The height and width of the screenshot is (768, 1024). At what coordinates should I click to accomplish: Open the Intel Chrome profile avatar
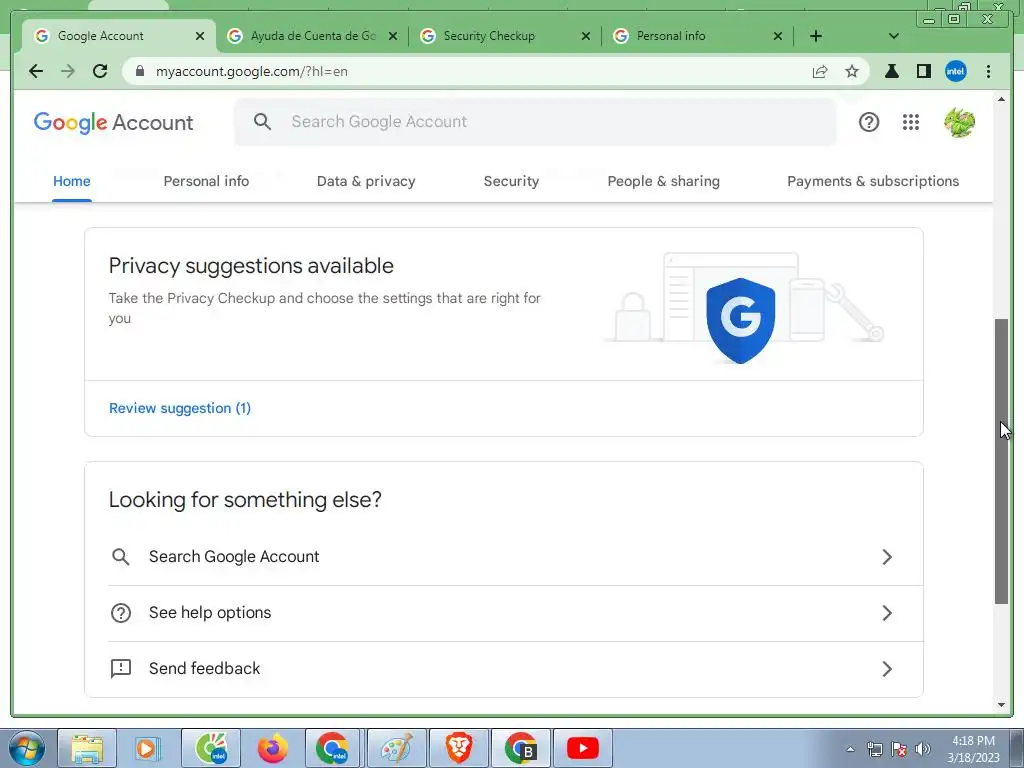(x=955, y=71)
